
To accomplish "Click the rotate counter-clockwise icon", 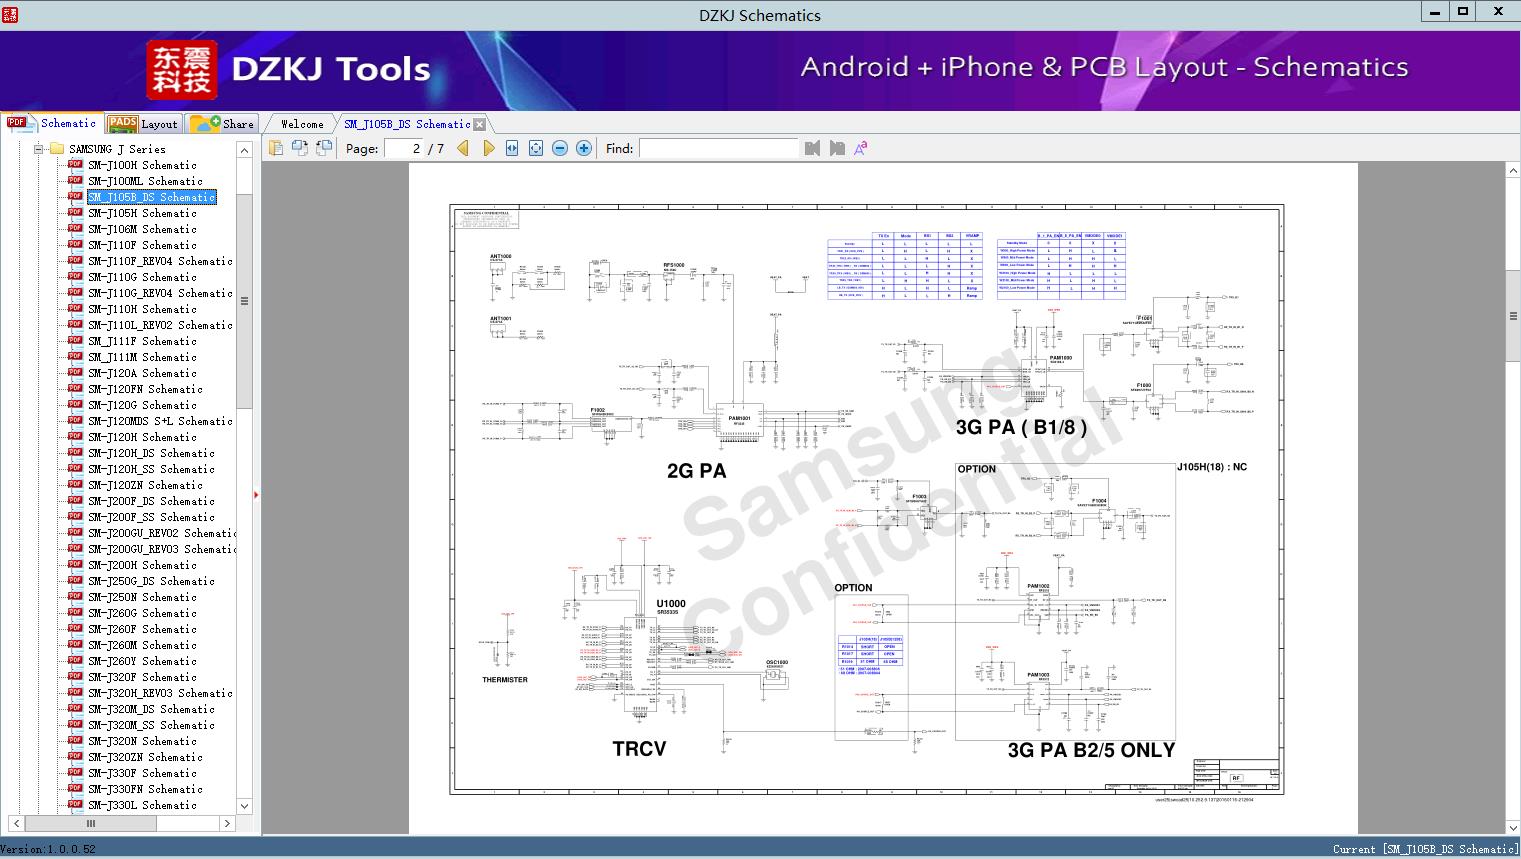I will [299, 148].
